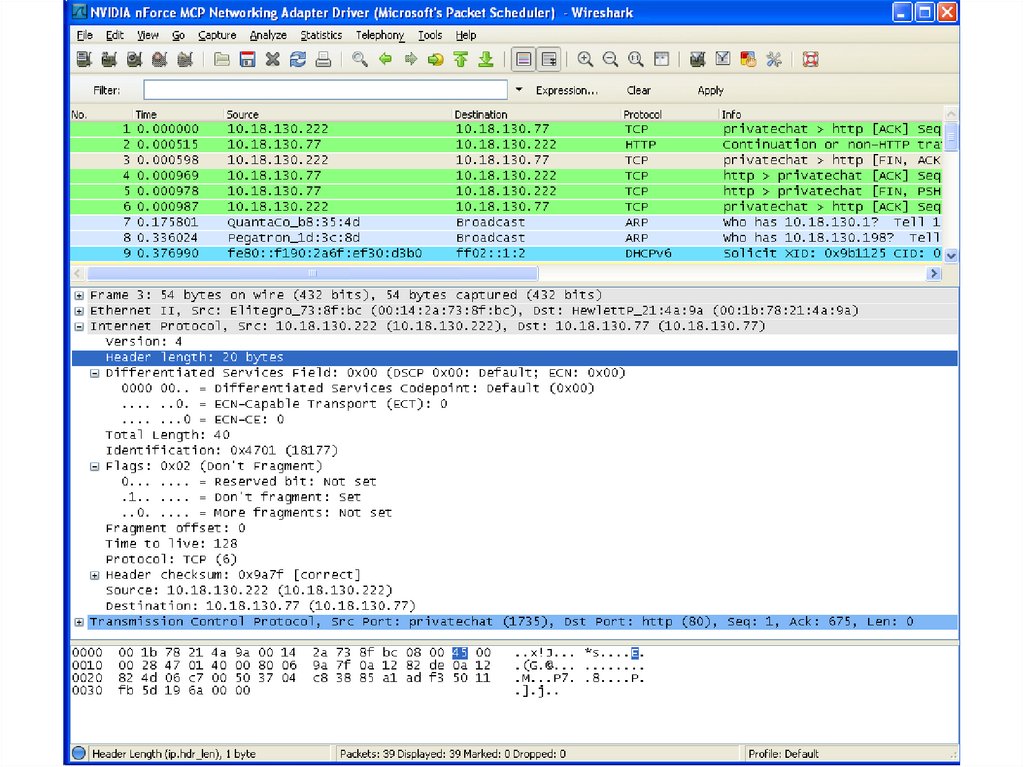Viewport: 1024px width, 767px height.
Task: Collapse the Flags: 0x02 tree node
Action: [95, 466]
